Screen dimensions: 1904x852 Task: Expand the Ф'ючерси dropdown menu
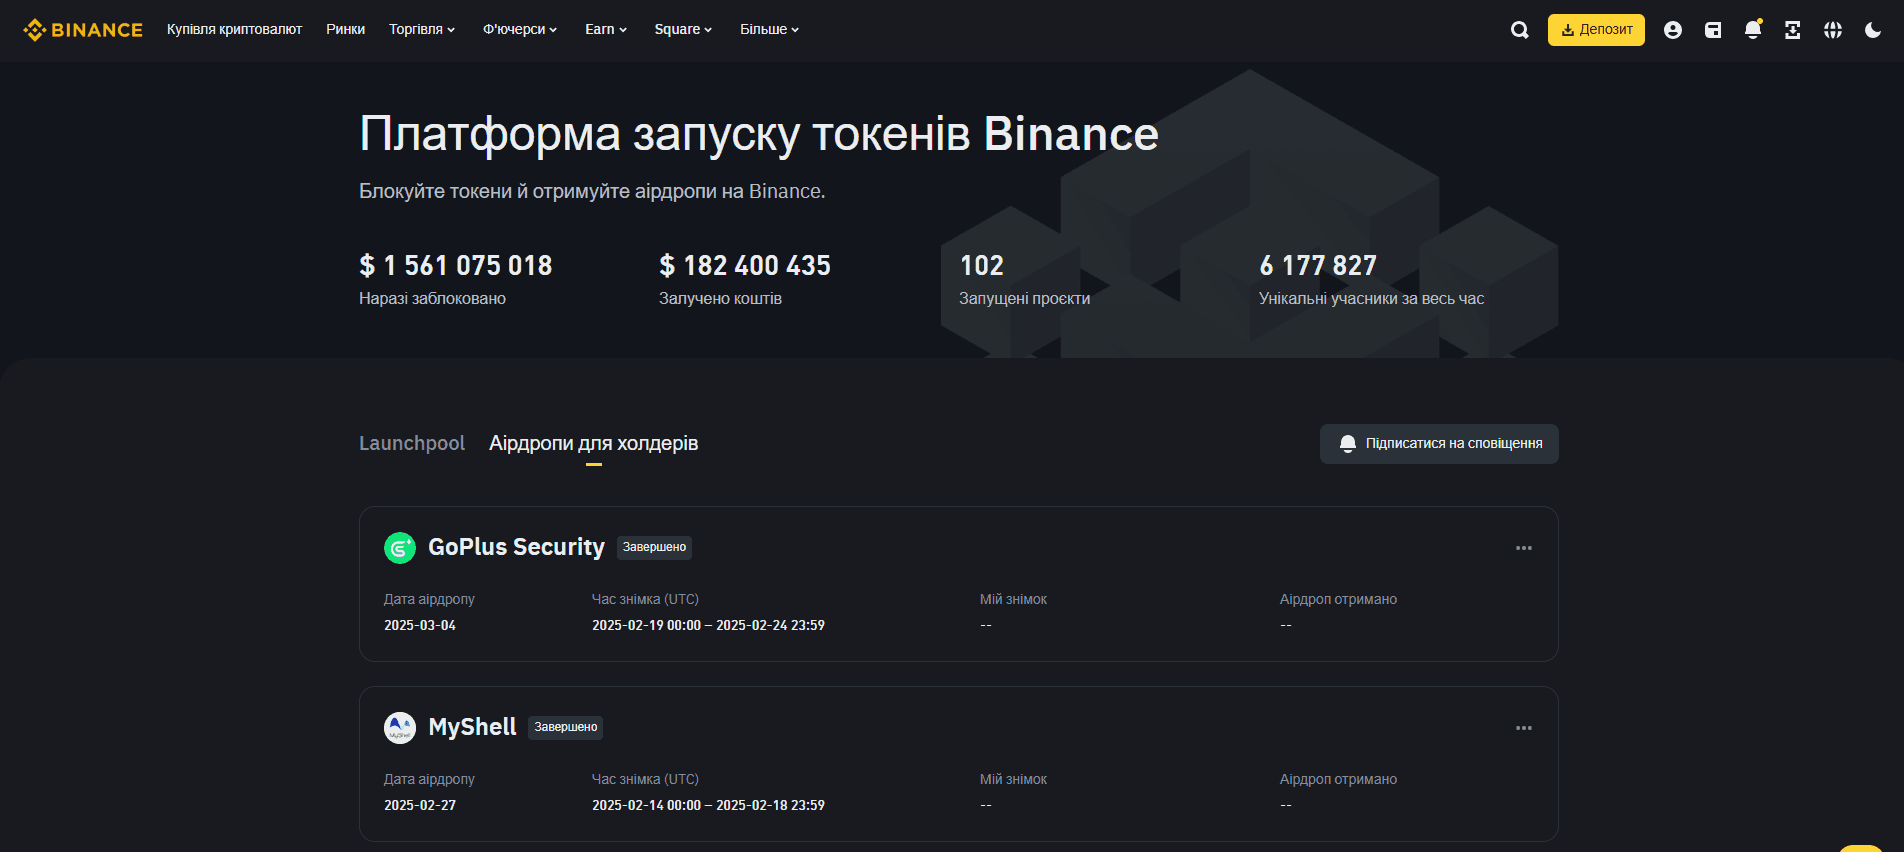[520, 30]
